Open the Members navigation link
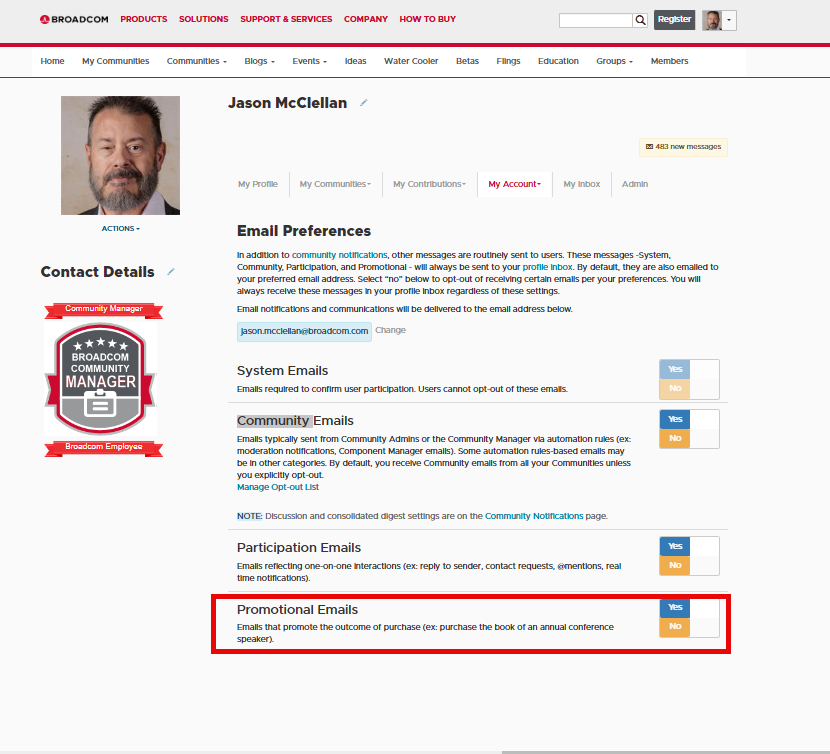 coord(670,61)
